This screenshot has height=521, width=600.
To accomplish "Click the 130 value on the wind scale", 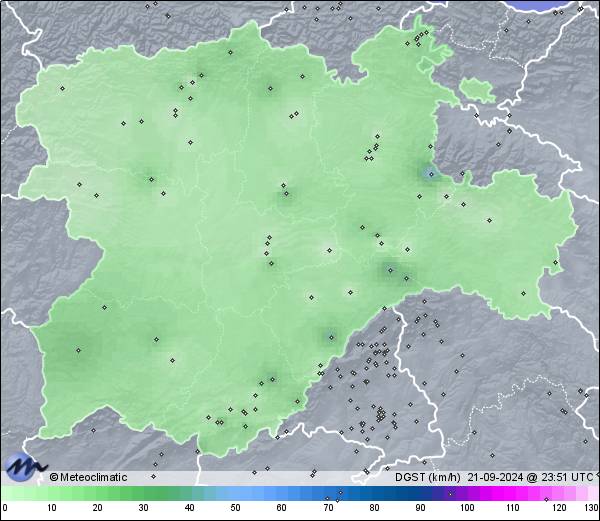I will [x=592, y=508].
